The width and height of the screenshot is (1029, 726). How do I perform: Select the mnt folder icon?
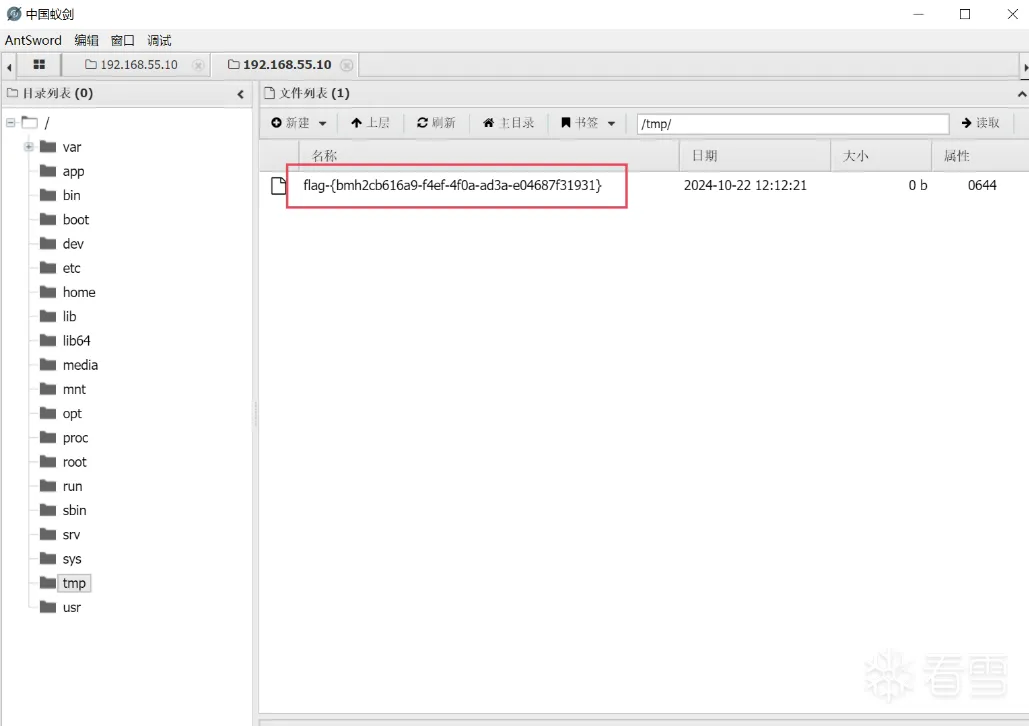48,389
